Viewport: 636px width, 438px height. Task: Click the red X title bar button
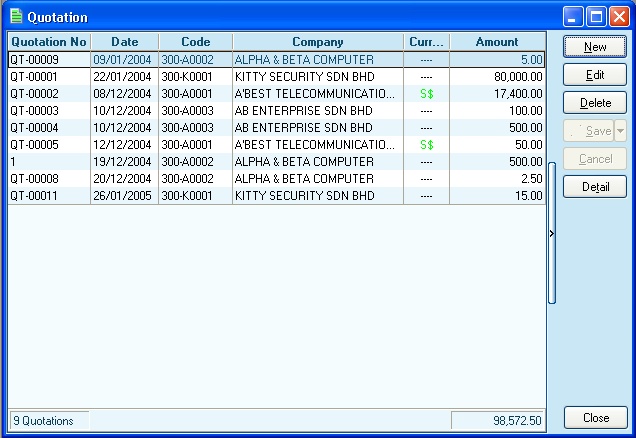point(620,17)
